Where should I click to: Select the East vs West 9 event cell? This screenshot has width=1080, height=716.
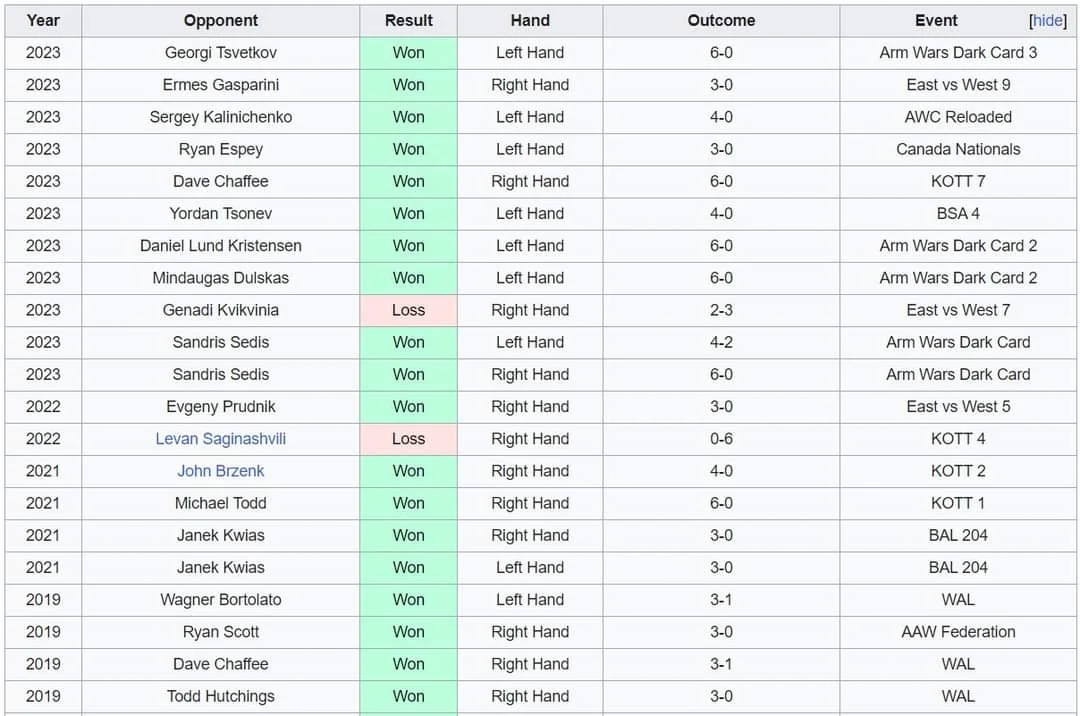957,85
